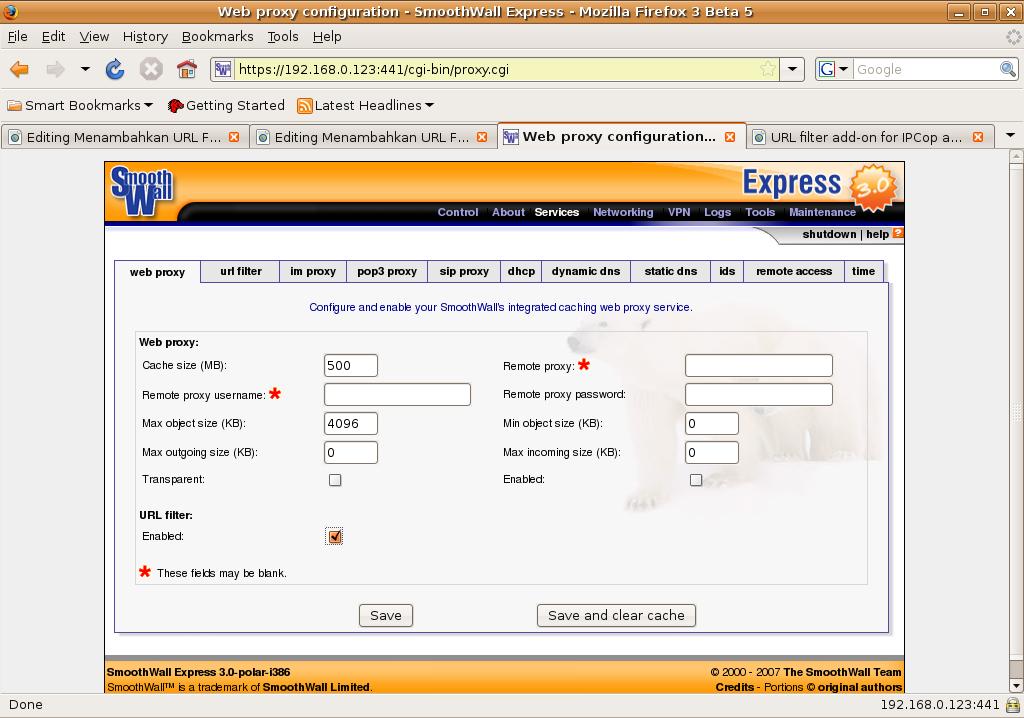1024x718 pixels.
Task: Select the url filter tab
Action: 240,271
